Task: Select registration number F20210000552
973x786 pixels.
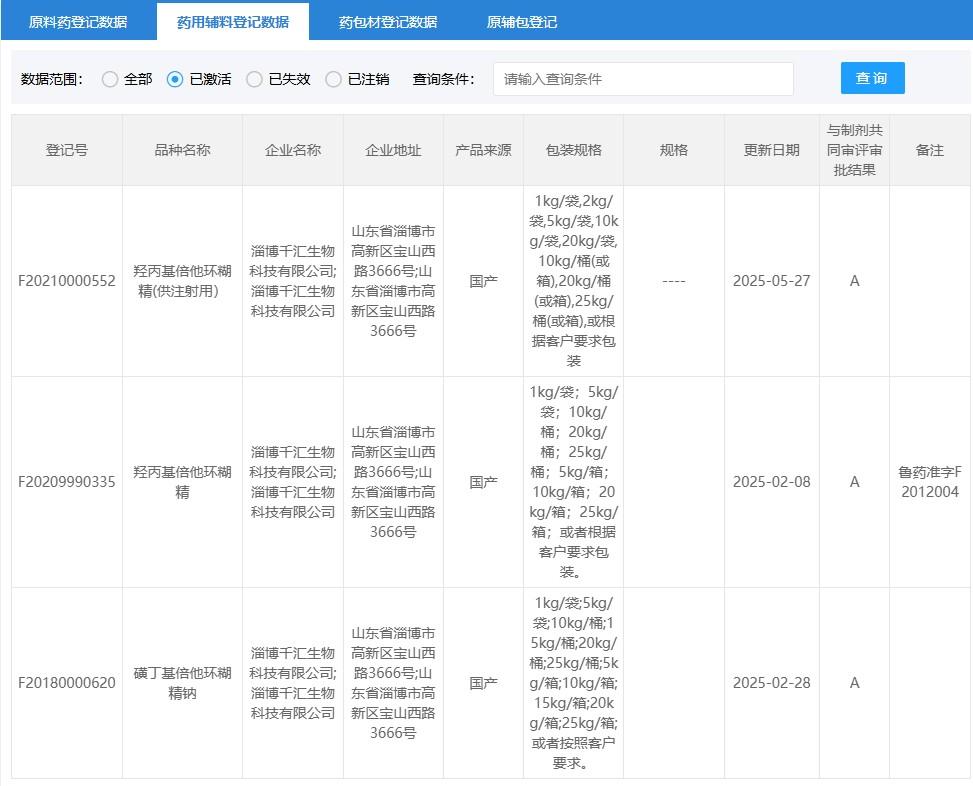Action: tap(67, 281)
